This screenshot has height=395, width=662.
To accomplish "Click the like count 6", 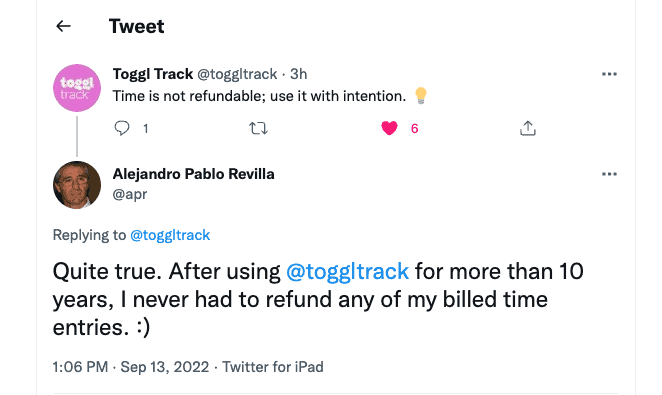I will 415,129.
